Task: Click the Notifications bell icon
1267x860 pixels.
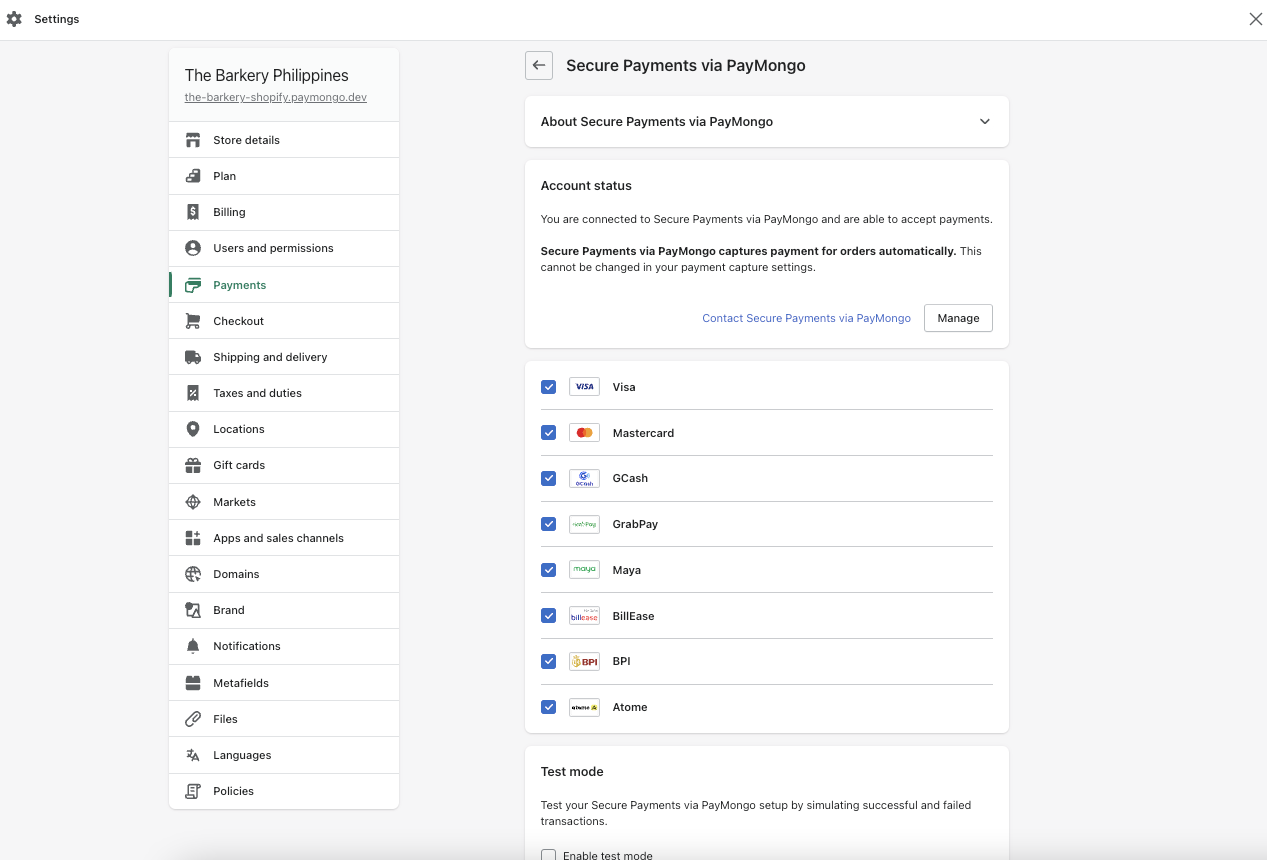Action: click(x=193, y=646)
